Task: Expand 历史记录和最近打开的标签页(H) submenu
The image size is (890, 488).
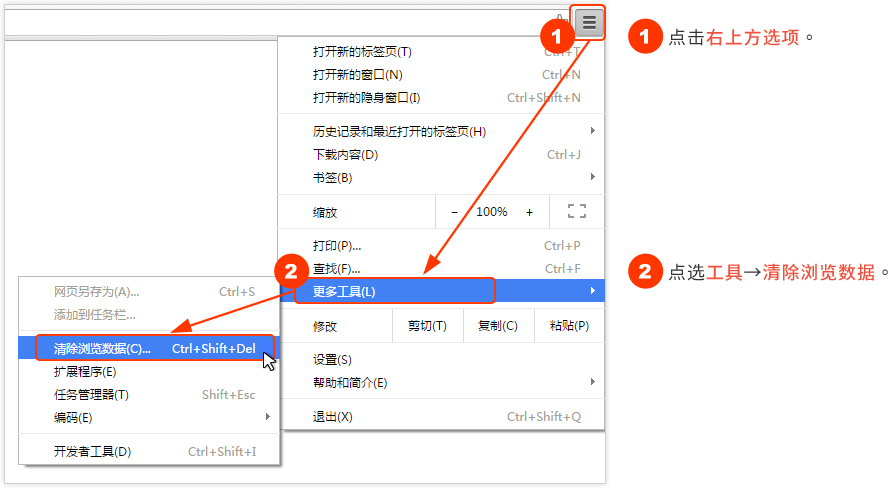Action: [x=400, y=132]
